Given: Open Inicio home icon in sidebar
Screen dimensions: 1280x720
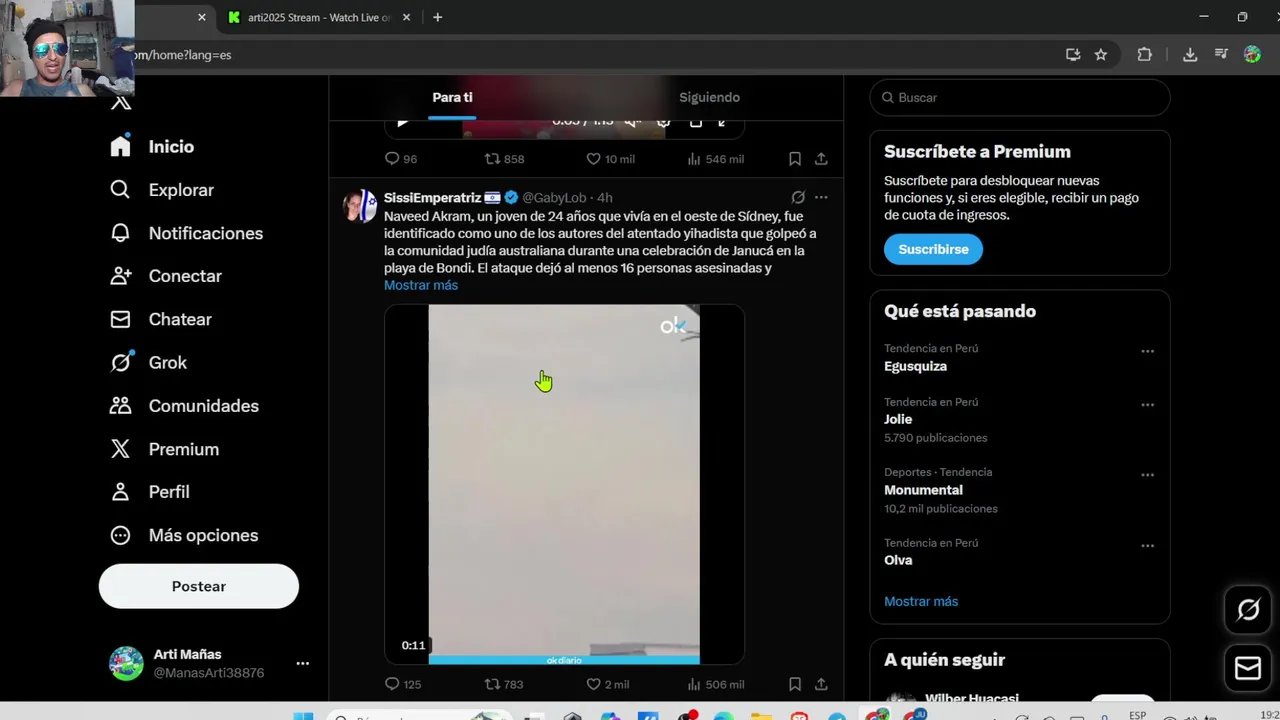Looking at the screenshot, I should tap(121, 146).
